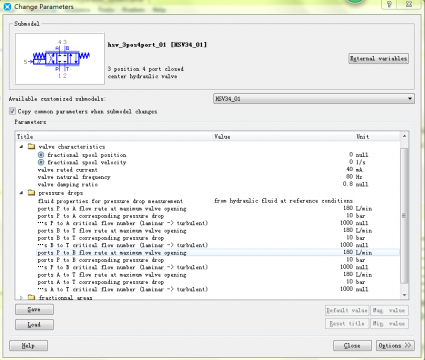
Task: Click the Save button
Action: (x=34, y=309)
